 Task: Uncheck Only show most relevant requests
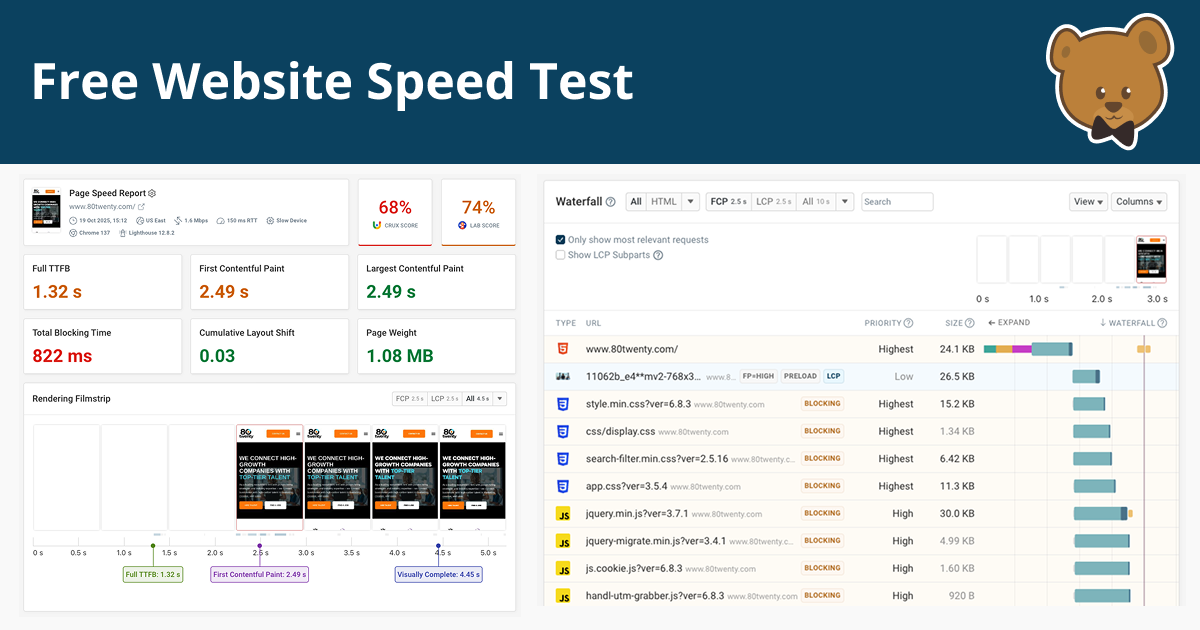(561, 240)
